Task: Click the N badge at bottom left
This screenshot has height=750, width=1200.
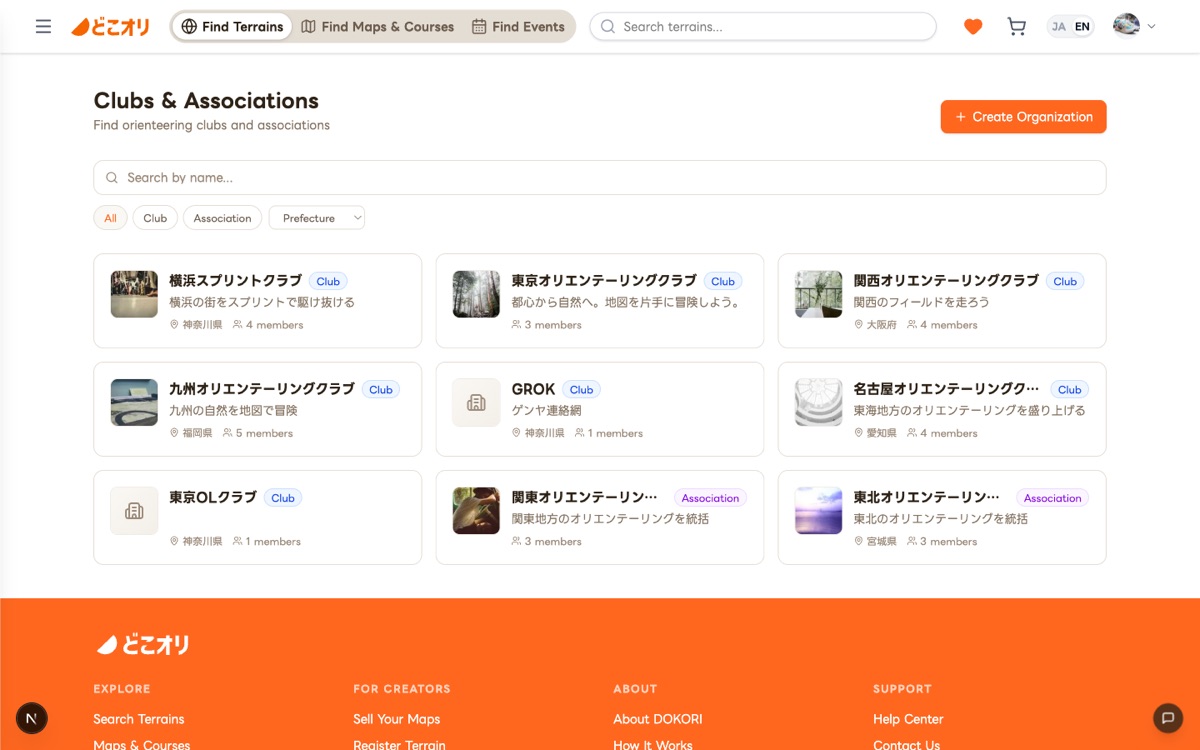Action: pos(31,718)
